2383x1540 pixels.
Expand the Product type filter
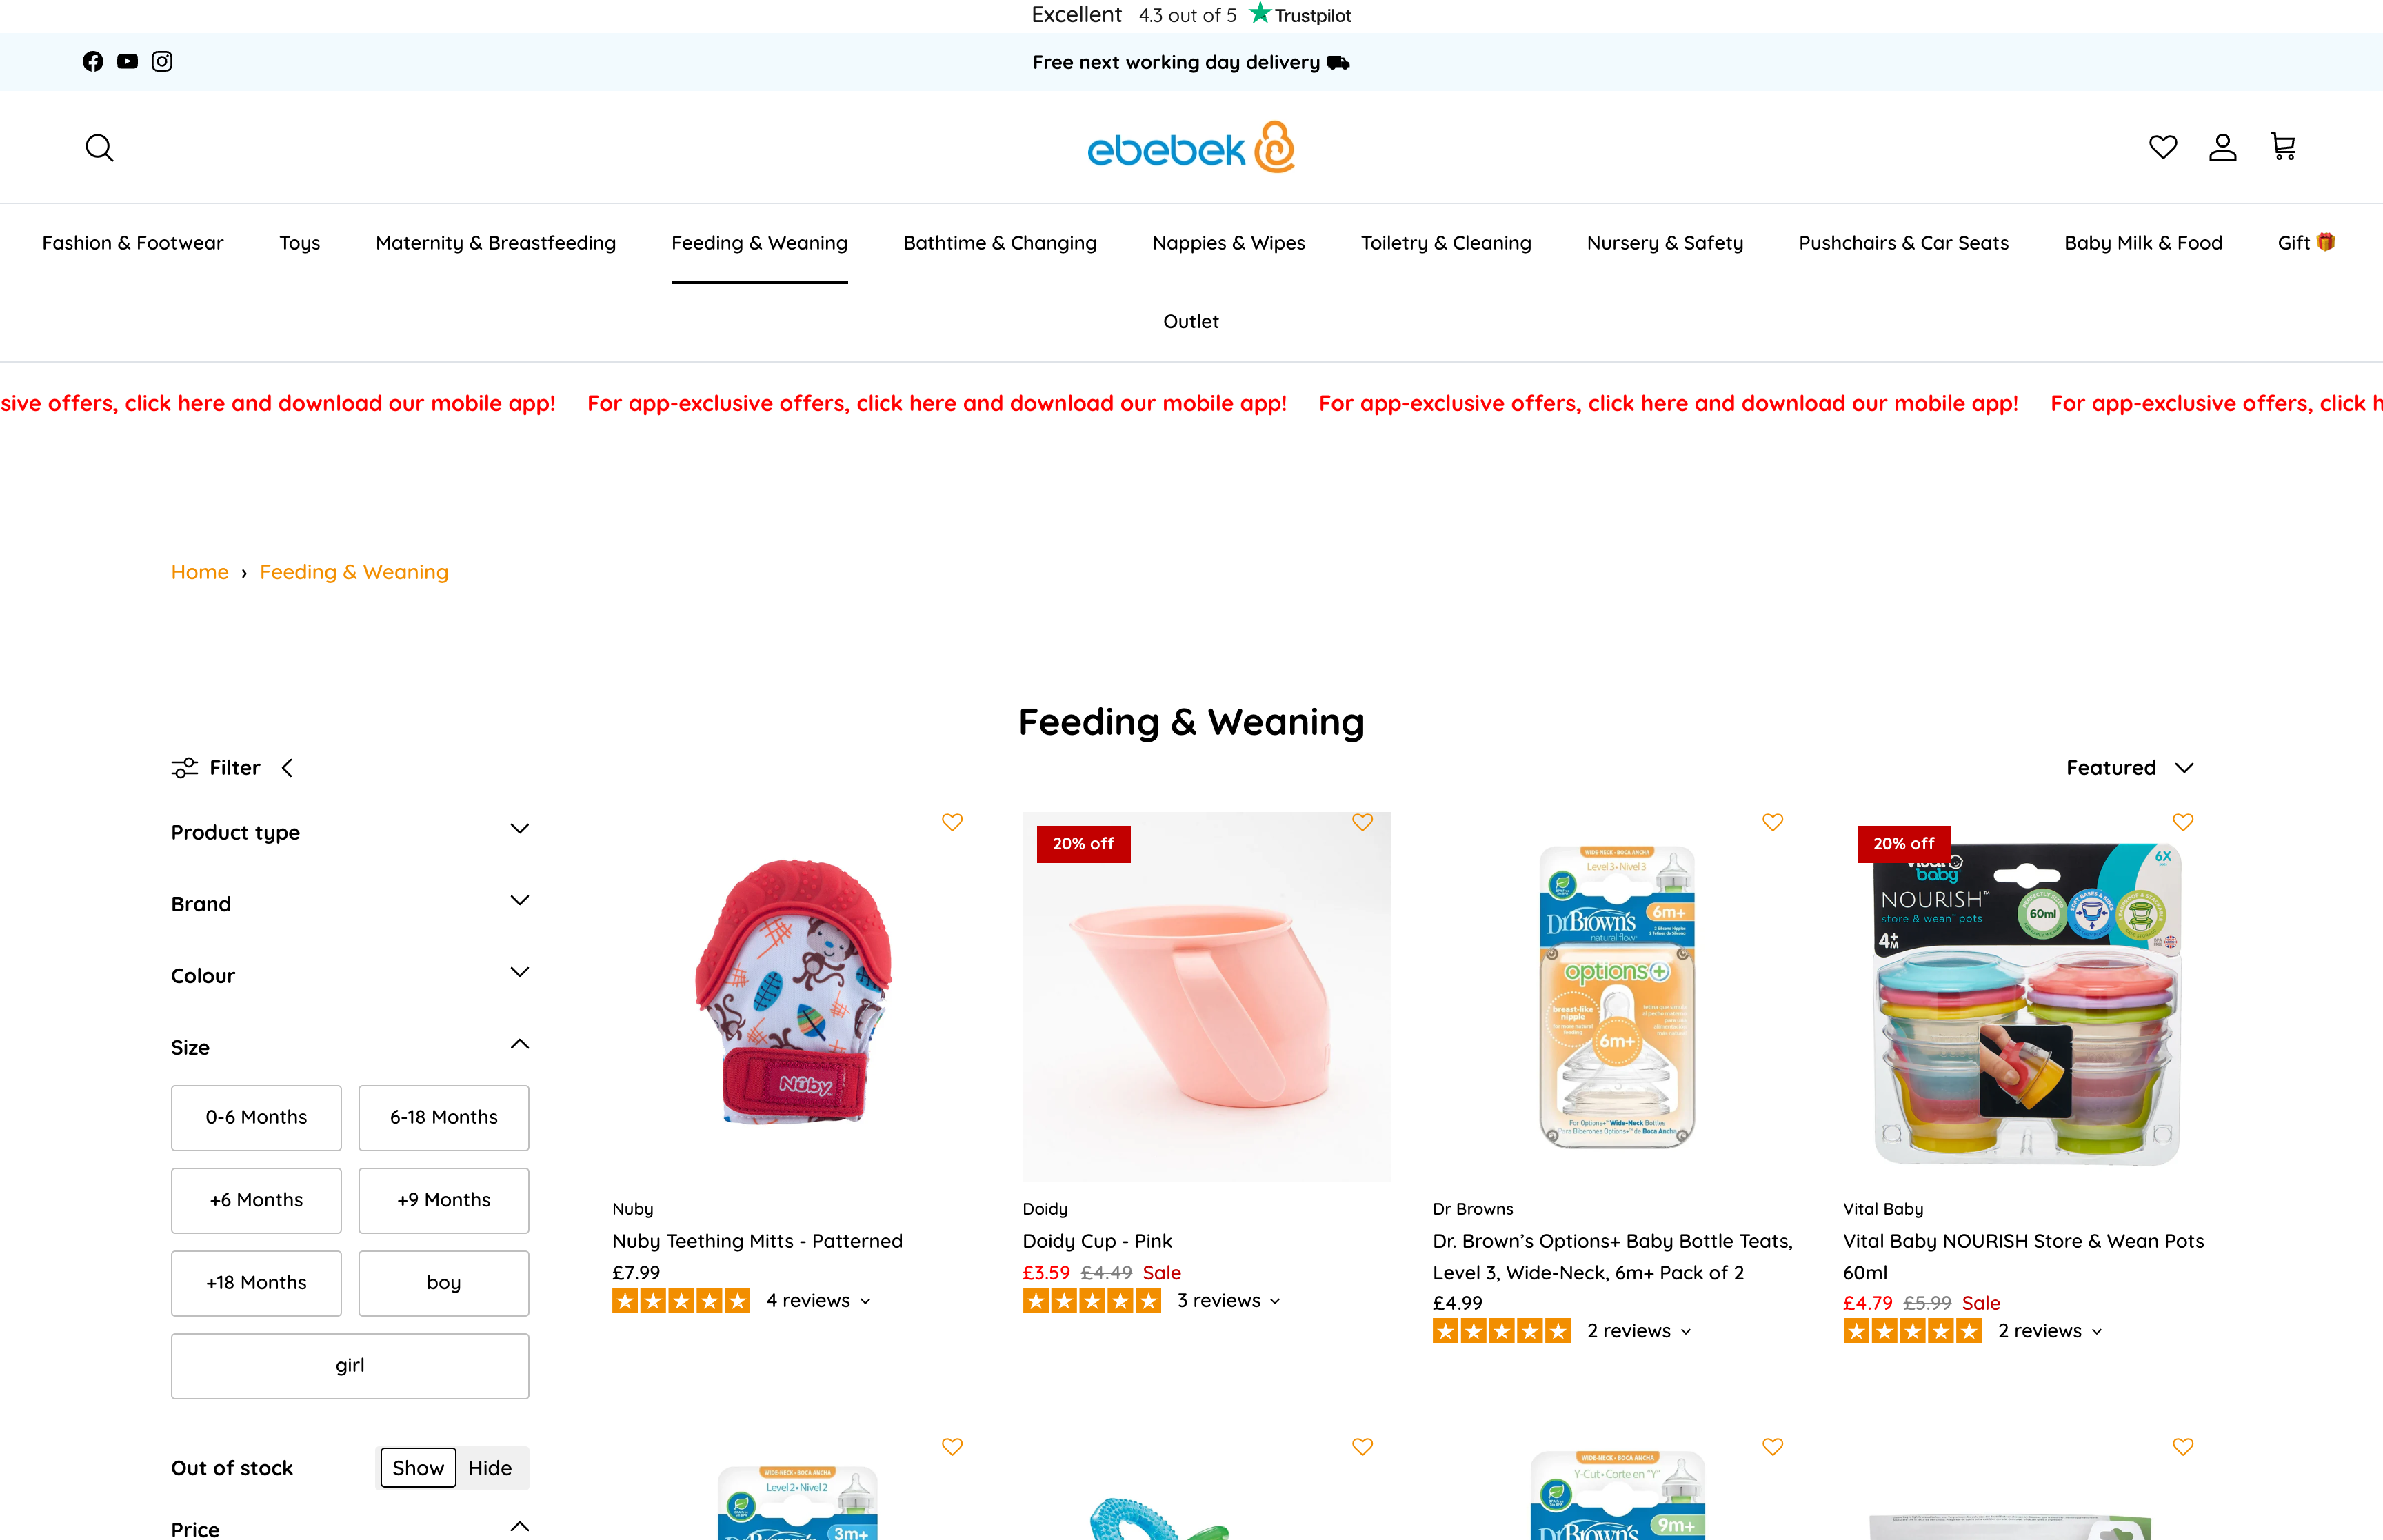pyautogui.click(x=349, y=832)
